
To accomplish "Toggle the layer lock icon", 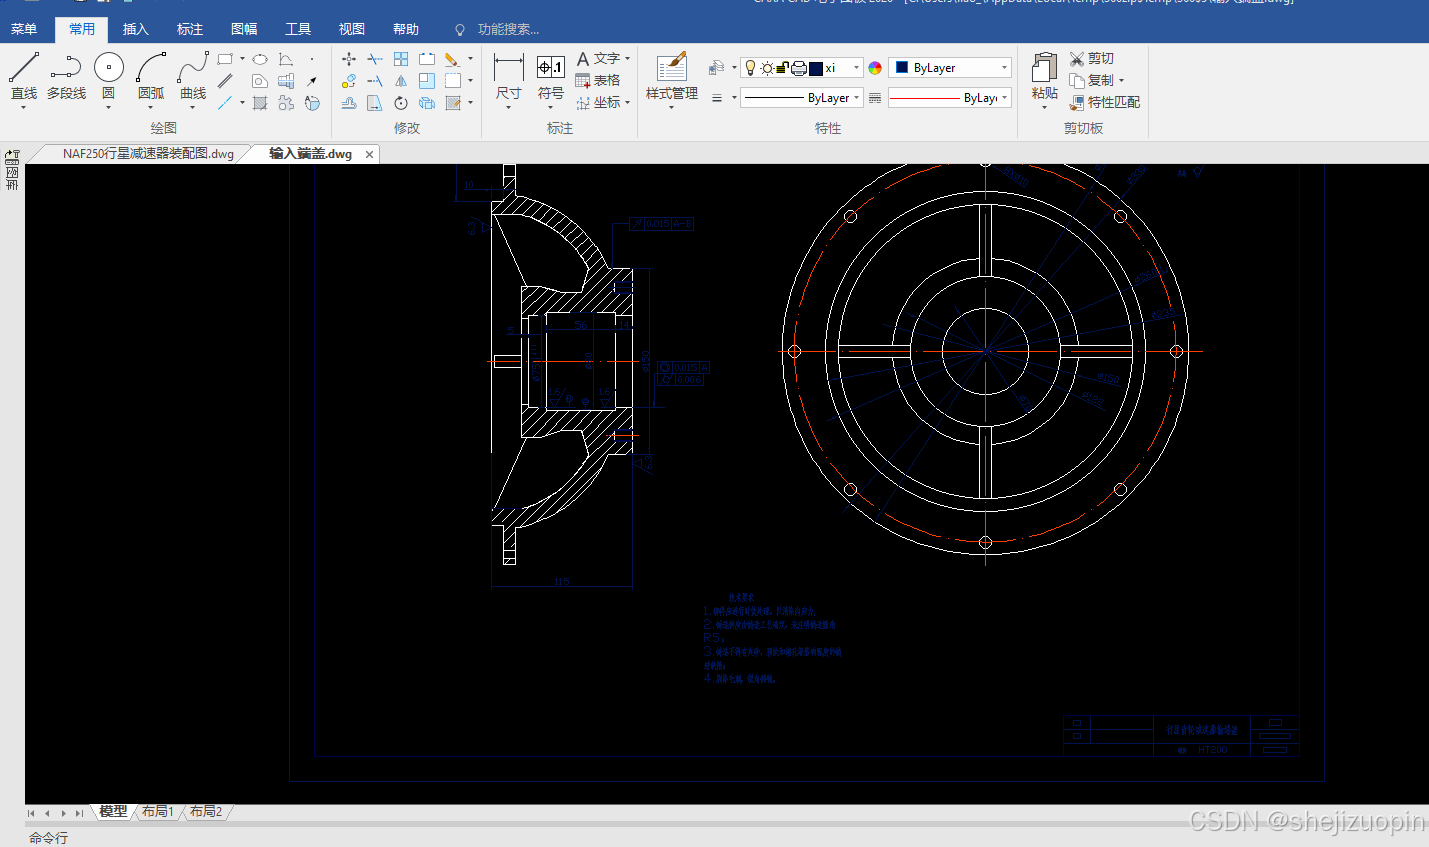I will coord(782,68).
